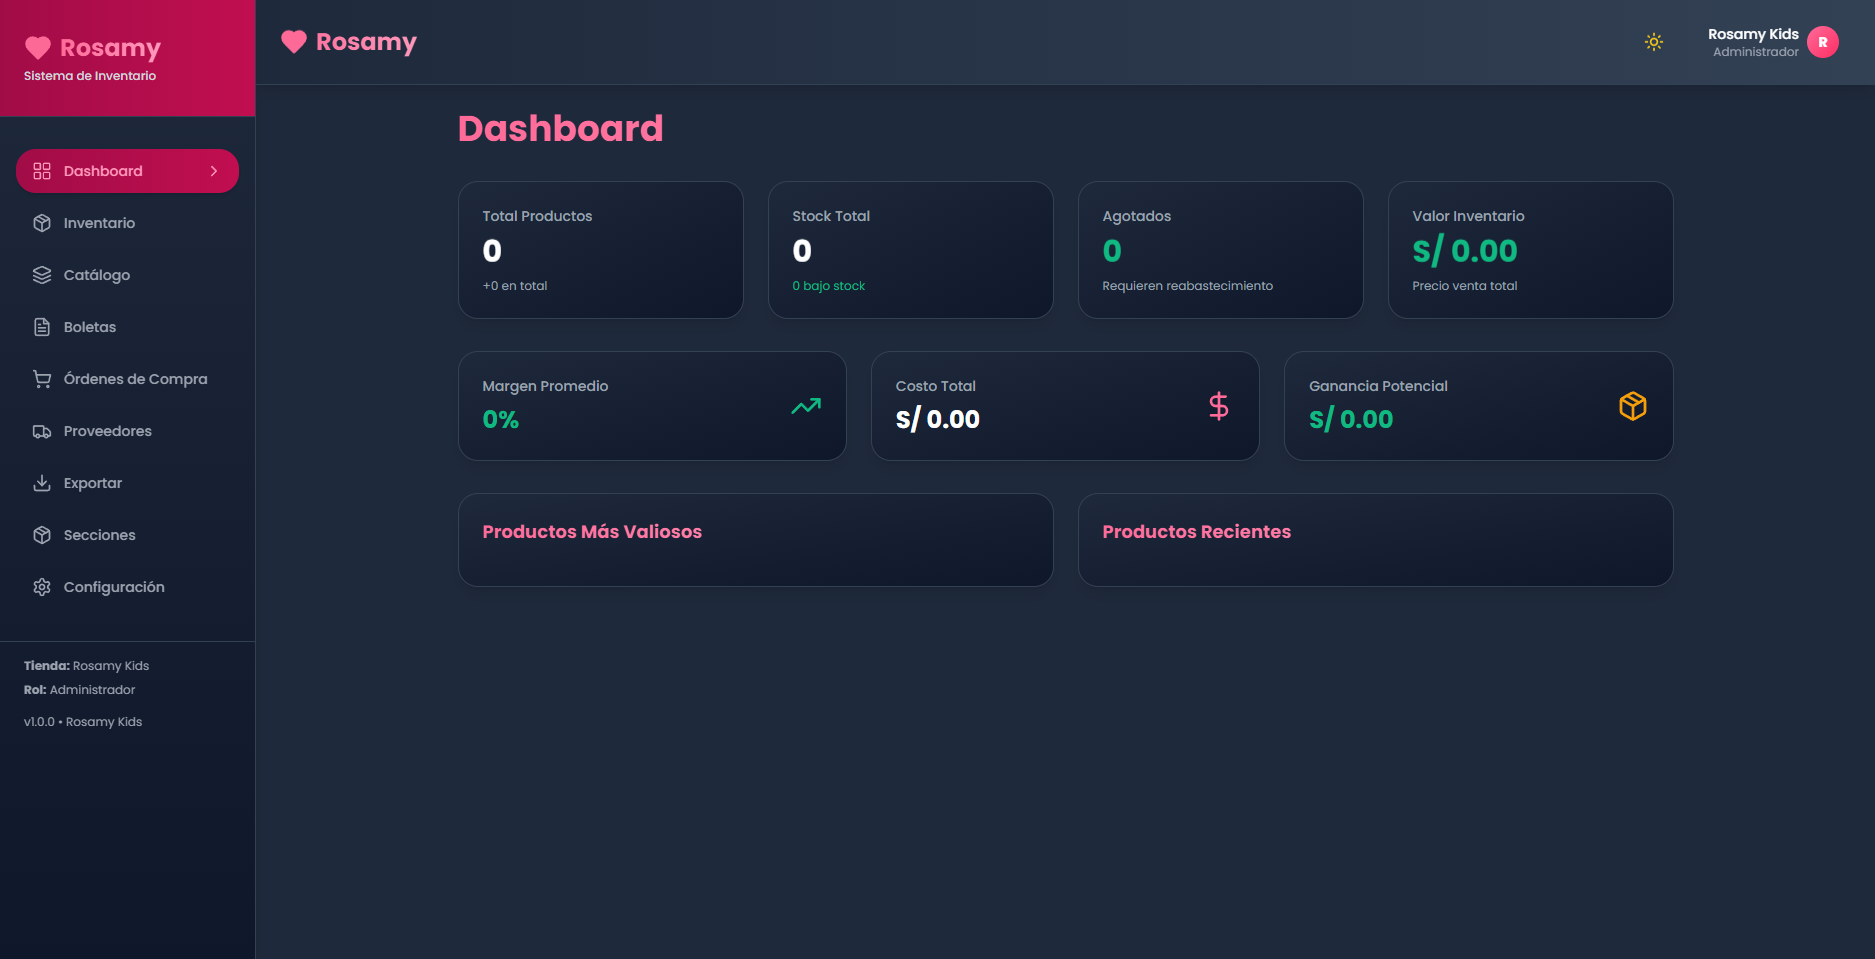Click the Configuración gear icon
1875x959 pixels.
42,587
